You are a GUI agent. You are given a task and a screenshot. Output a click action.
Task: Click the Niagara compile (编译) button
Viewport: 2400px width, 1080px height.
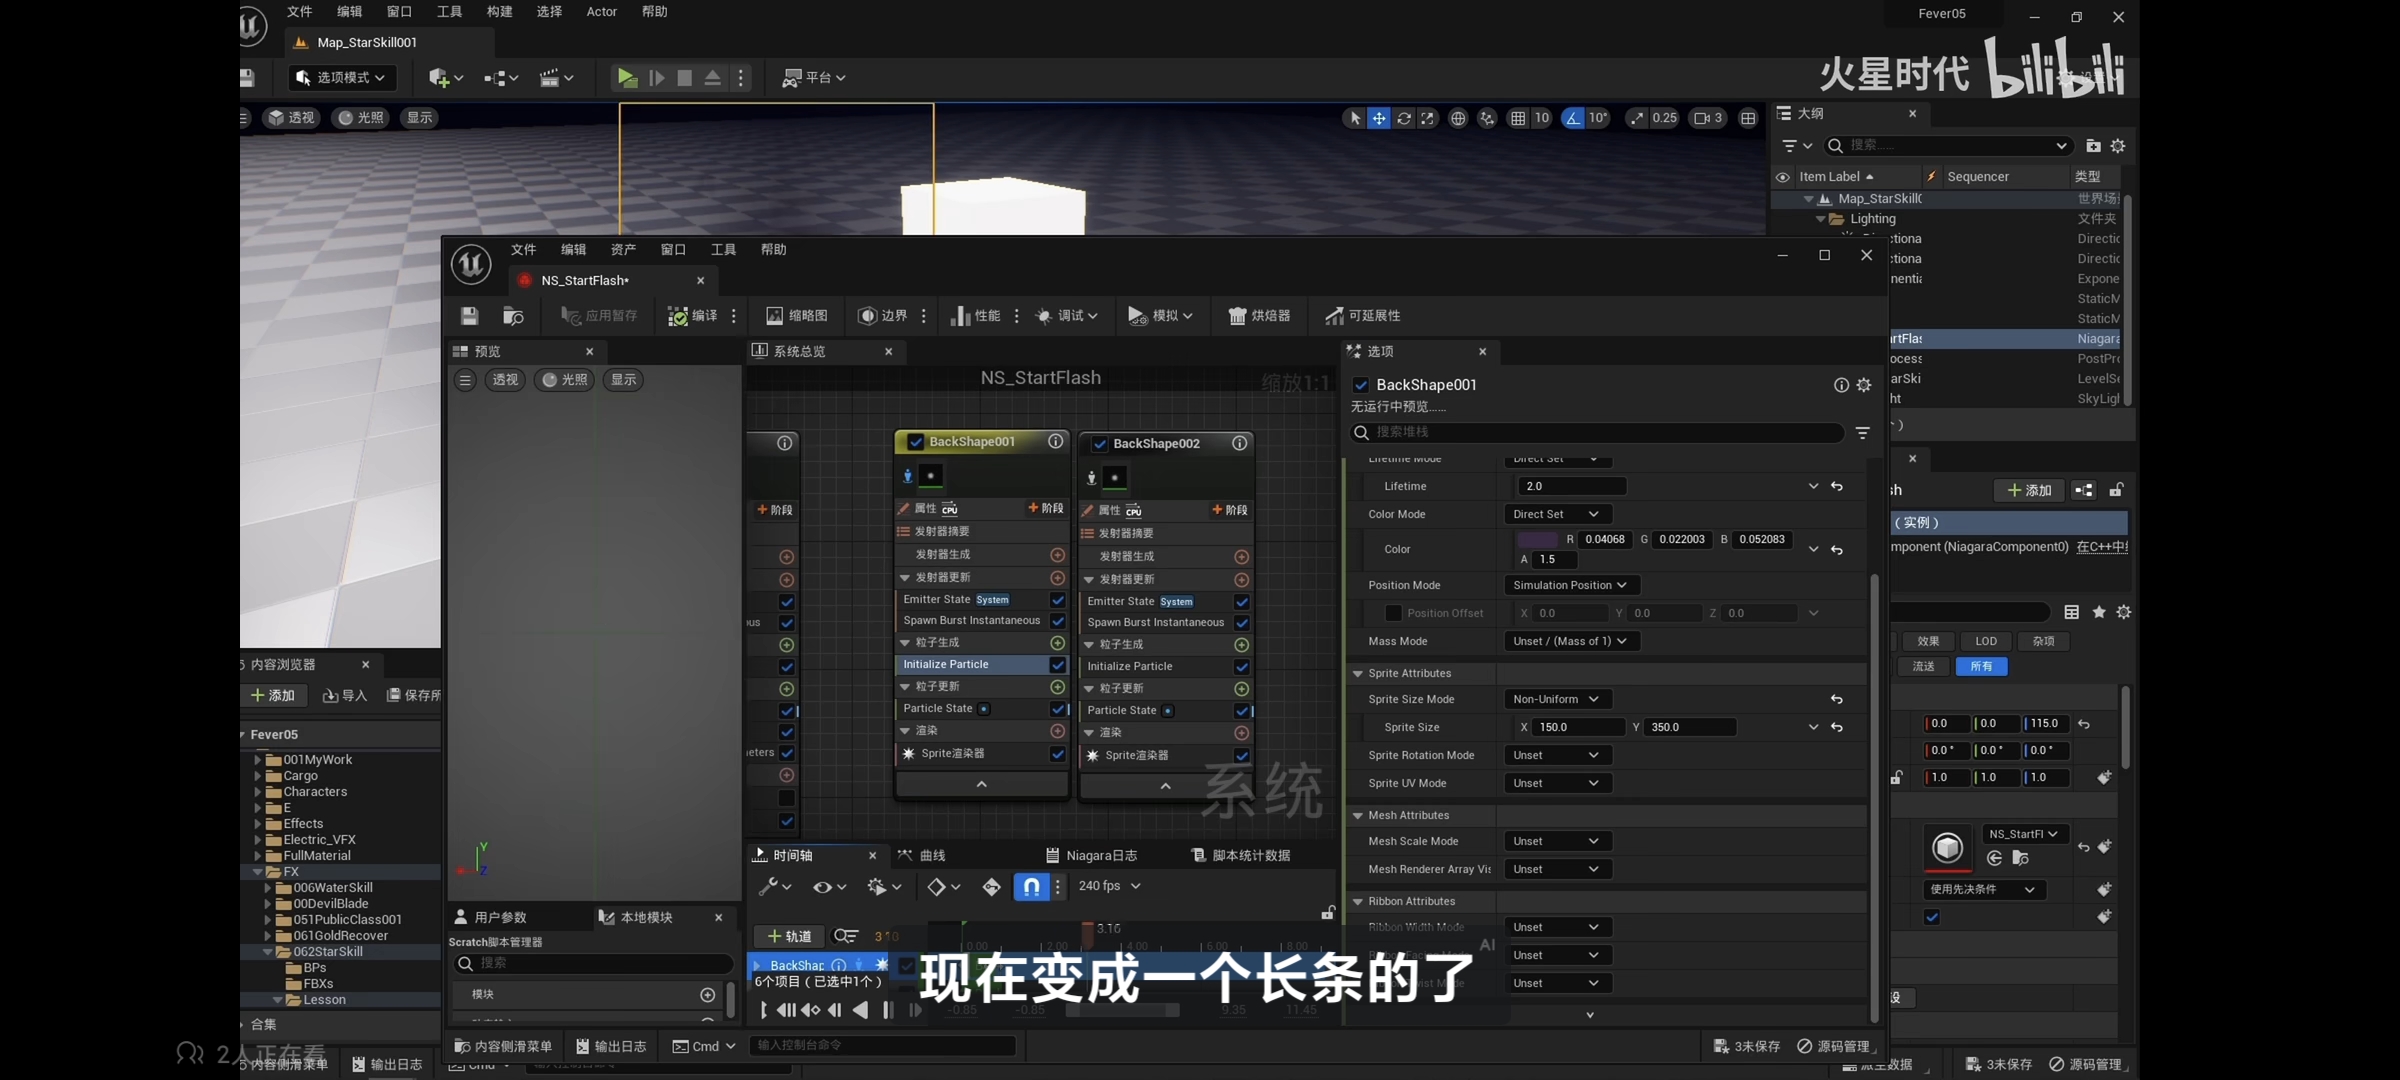click(692, 316)
